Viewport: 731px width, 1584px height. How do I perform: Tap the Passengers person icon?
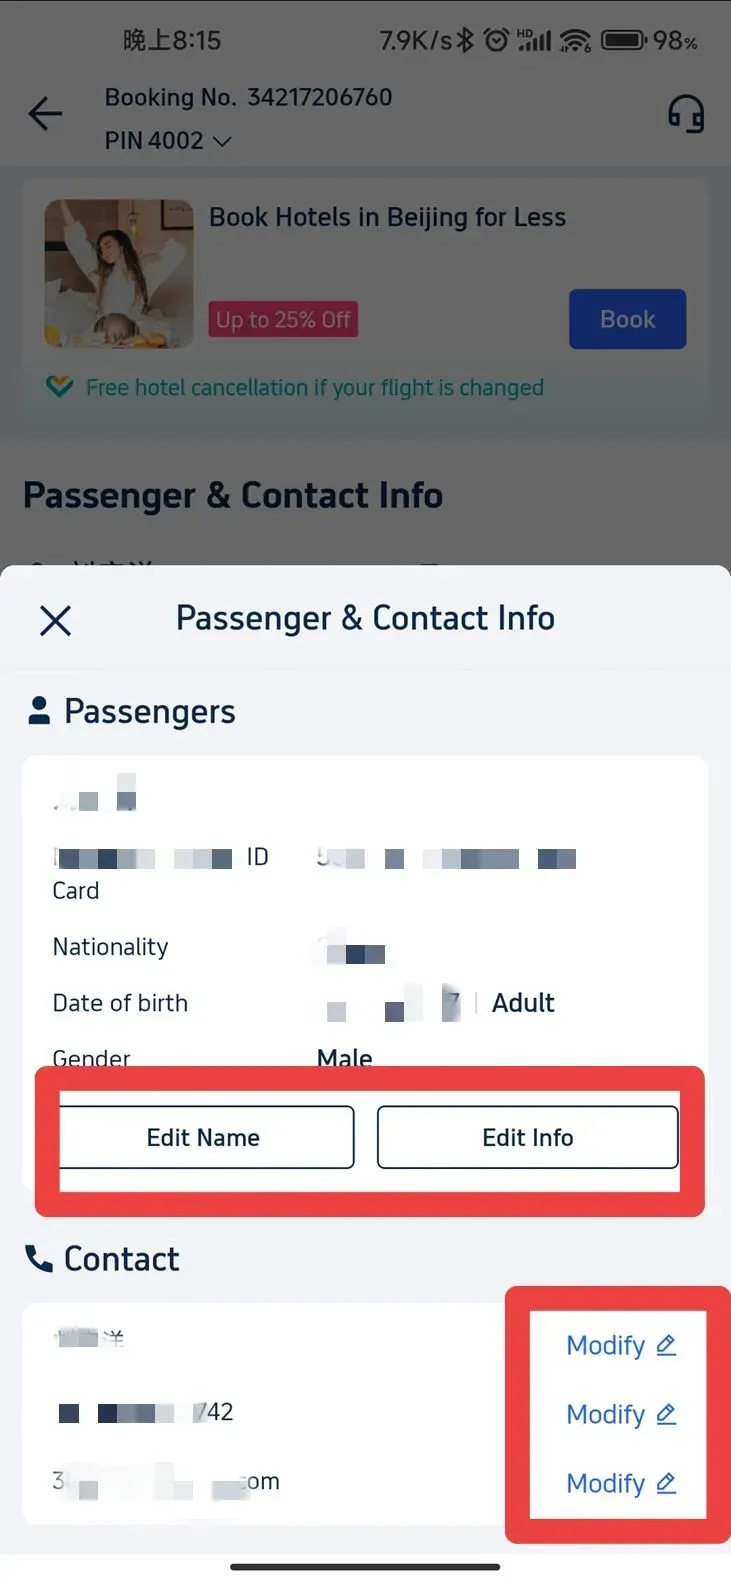(39, 711)
